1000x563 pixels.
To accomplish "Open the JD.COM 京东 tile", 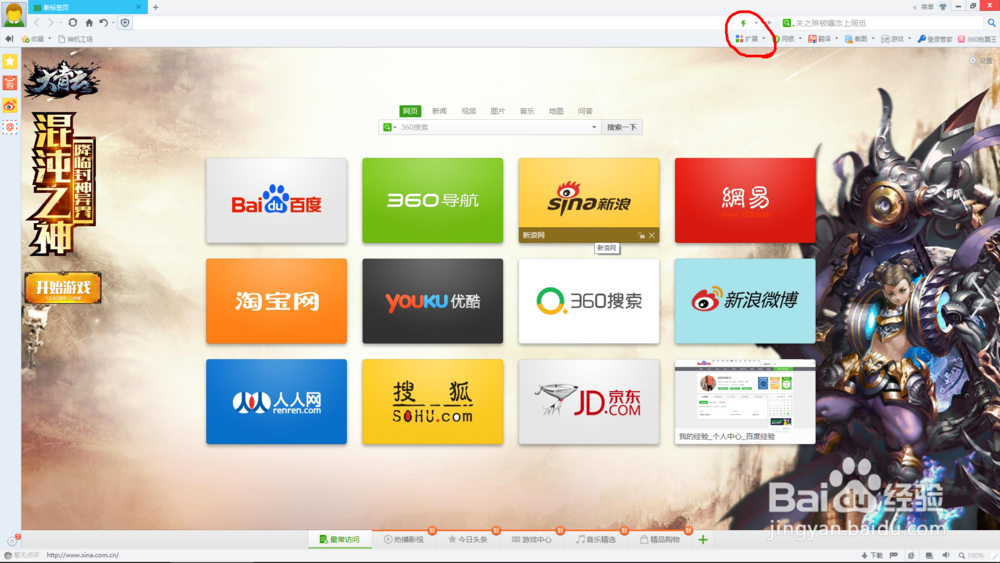I will tap(589, 402).
